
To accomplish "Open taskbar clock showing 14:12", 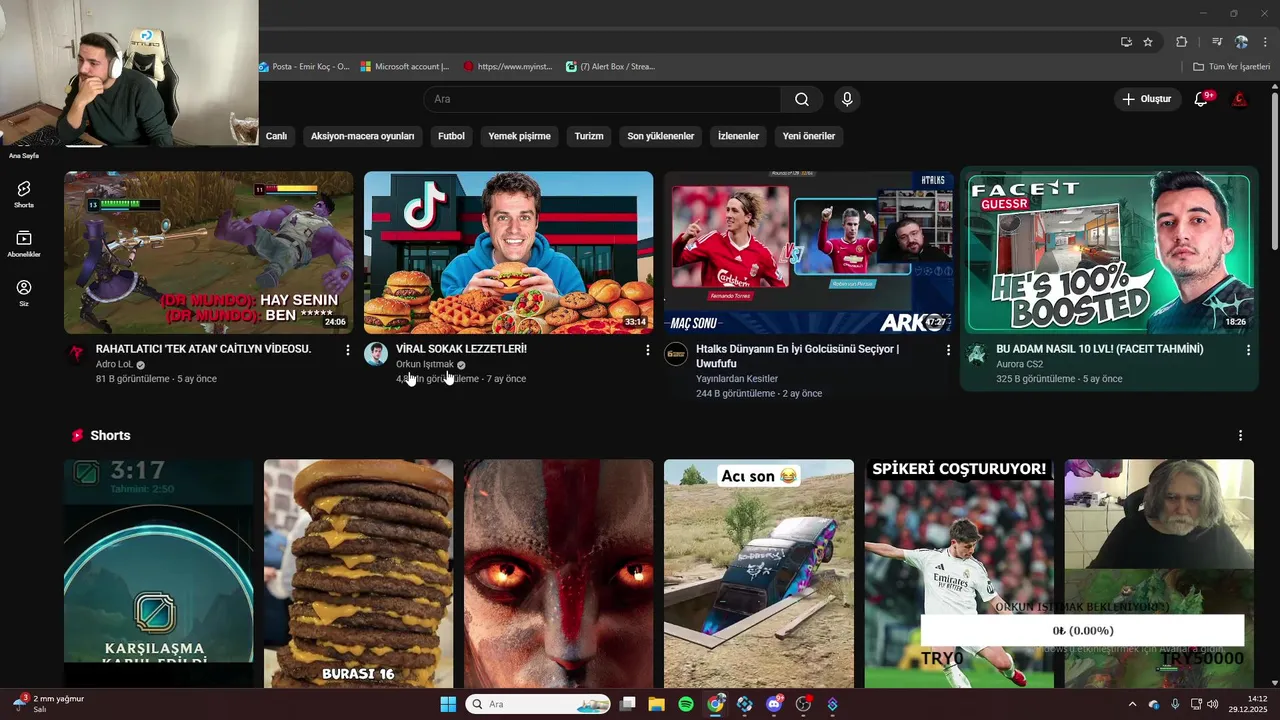I will 1249,704.
